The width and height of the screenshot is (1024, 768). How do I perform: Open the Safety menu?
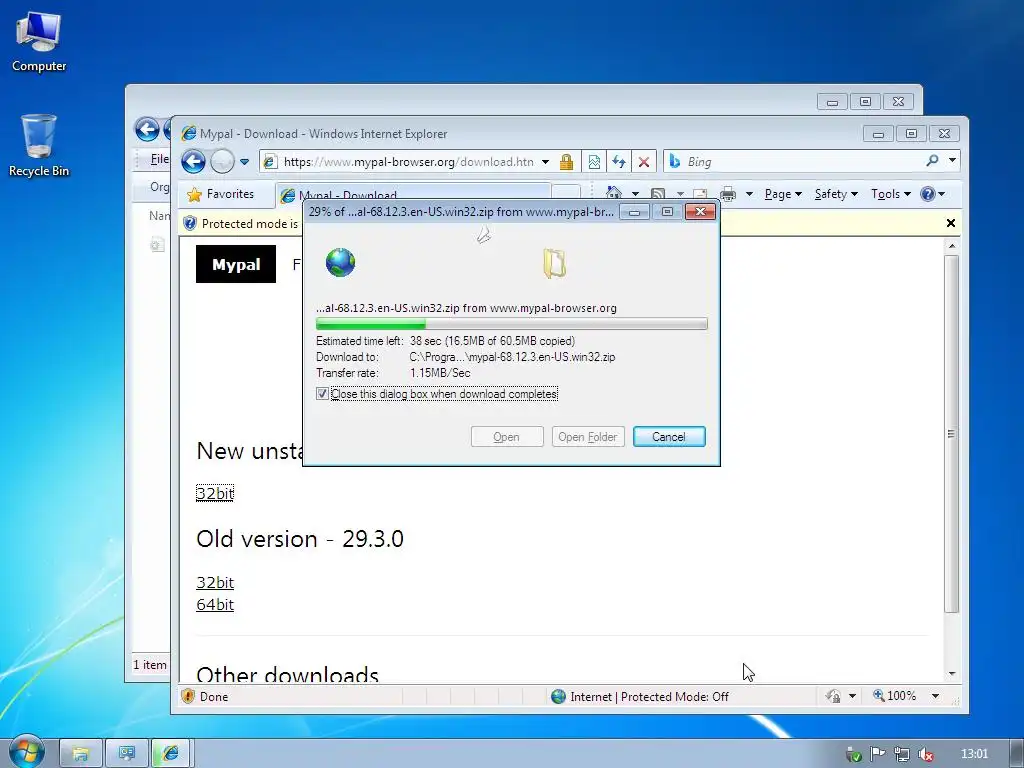pos(836,194)
